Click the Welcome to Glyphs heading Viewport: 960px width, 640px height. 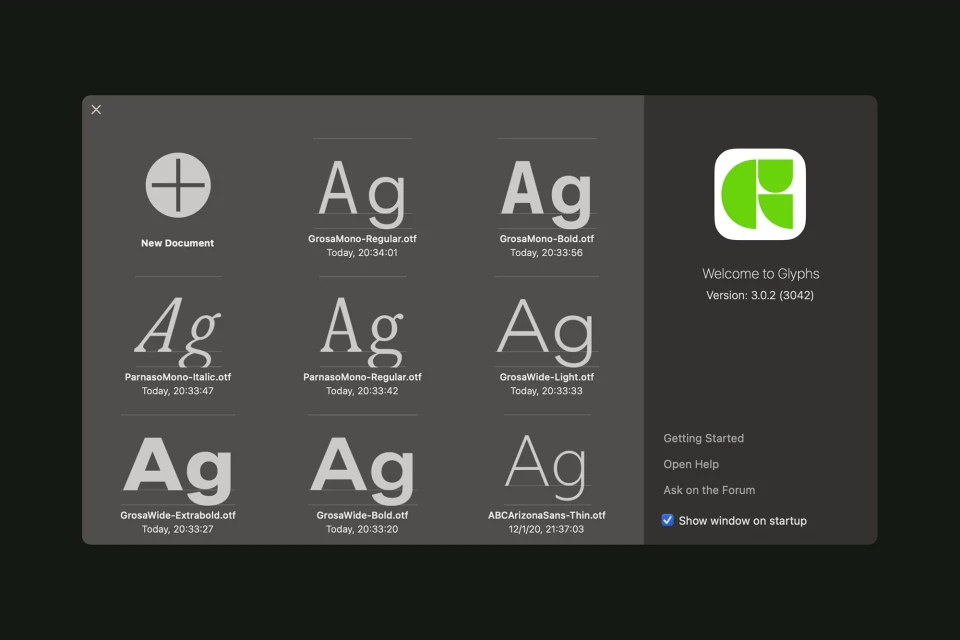[x=761, y=273]
